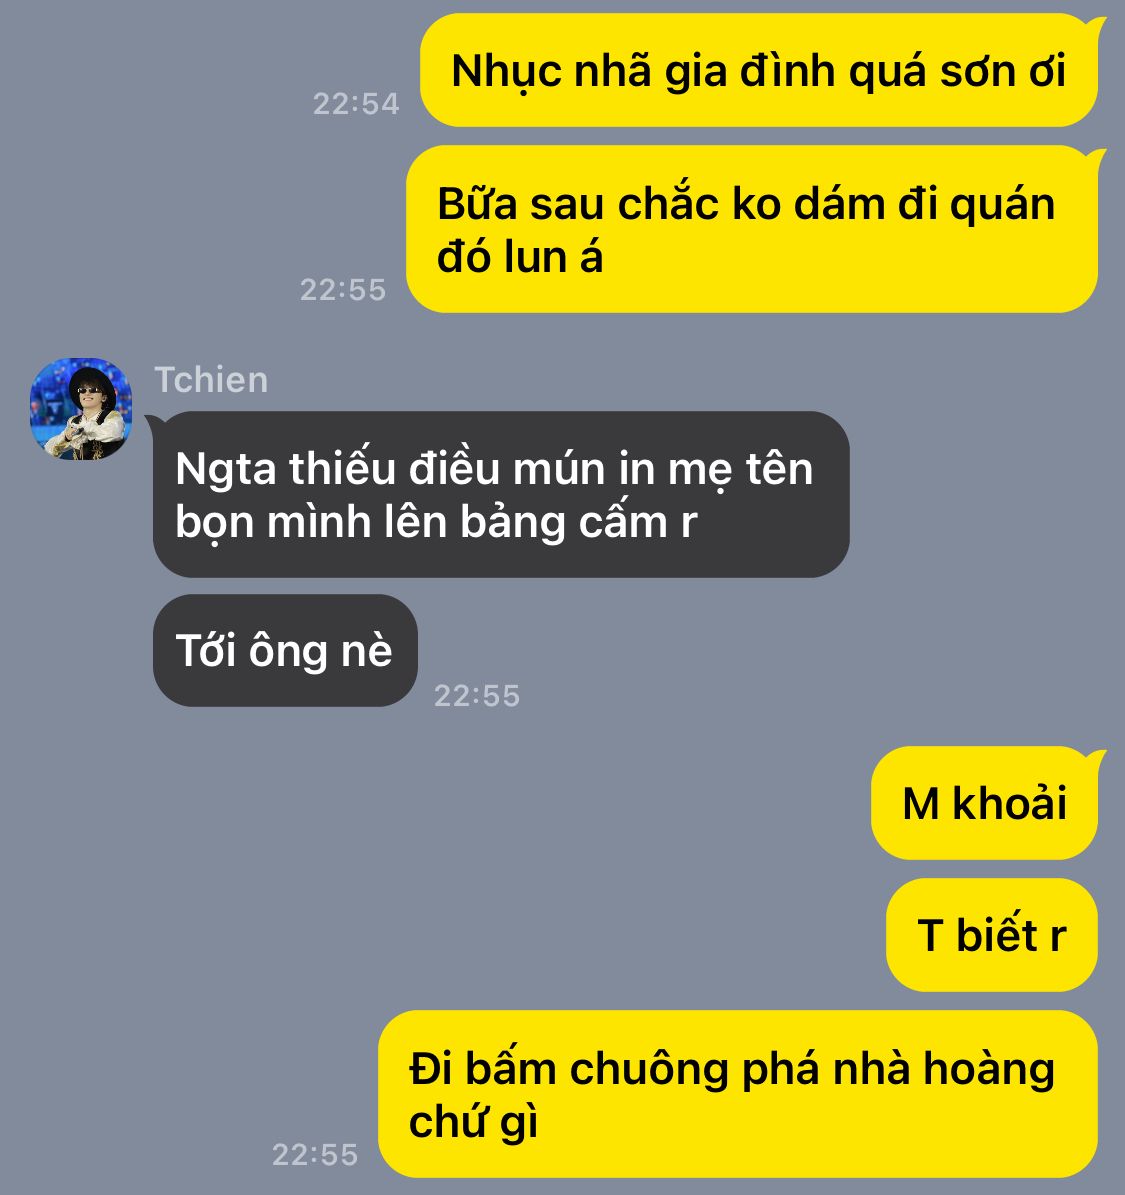
Task: Click the 22:55 timestamp beside the last message
Action: coord(316,1155)
